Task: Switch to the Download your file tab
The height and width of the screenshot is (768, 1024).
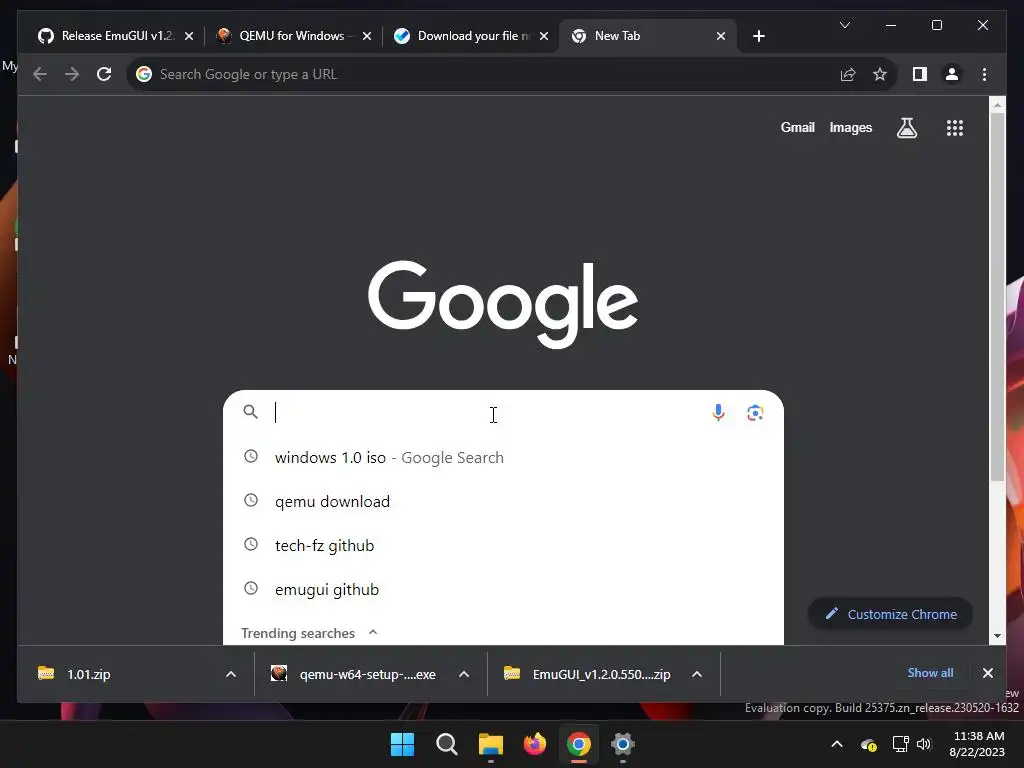Action: pyautogui.click(x=472, y=36)
